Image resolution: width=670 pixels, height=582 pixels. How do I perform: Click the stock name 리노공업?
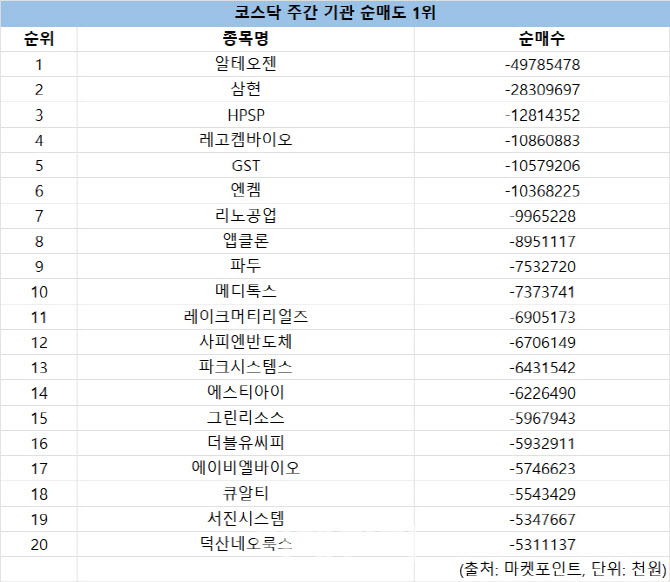click(x=246, y=215)
